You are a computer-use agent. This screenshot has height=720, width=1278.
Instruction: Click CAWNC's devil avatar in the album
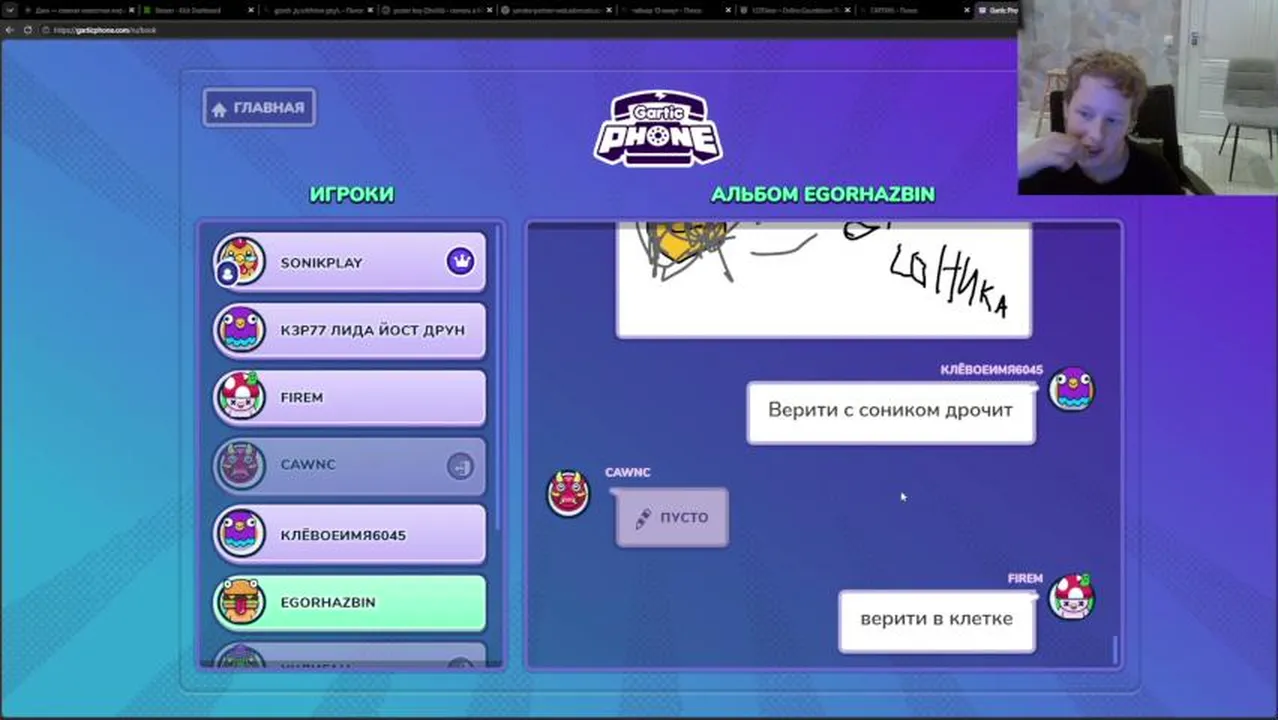(x=568, y=493)
